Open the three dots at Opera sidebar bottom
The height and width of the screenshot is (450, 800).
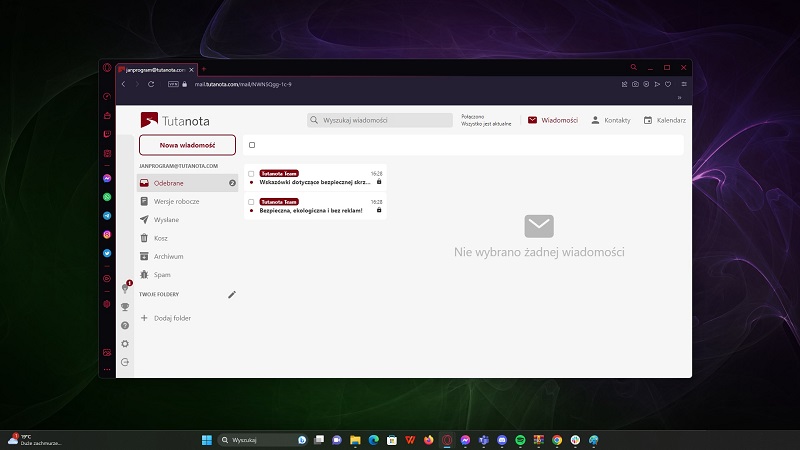pyautogui.click(x=107, y=369)
